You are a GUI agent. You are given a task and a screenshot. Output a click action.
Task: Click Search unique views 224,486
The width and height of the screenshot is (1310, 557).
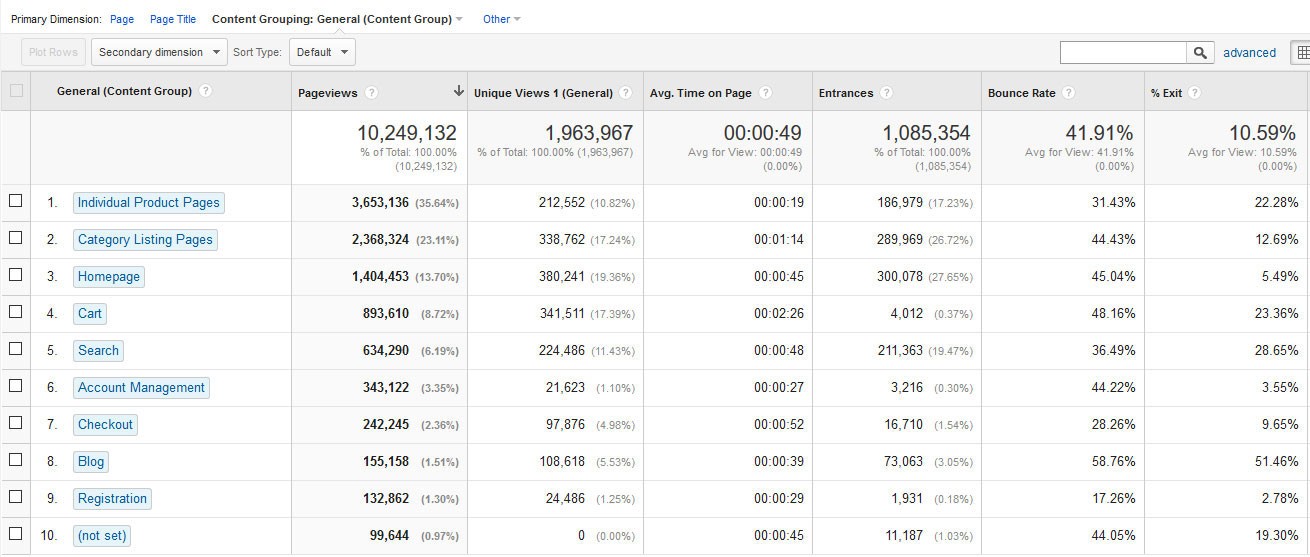561,351
